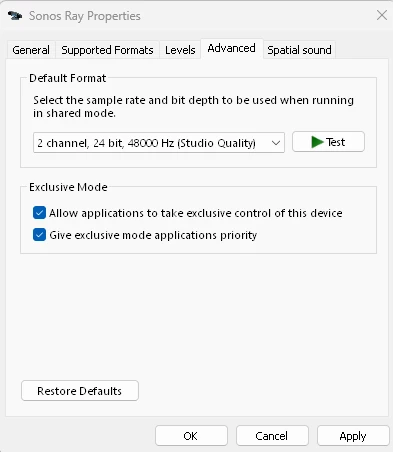
Task: Select the Advanced tab
Action: pyautogui.click(x=232, y=49)
